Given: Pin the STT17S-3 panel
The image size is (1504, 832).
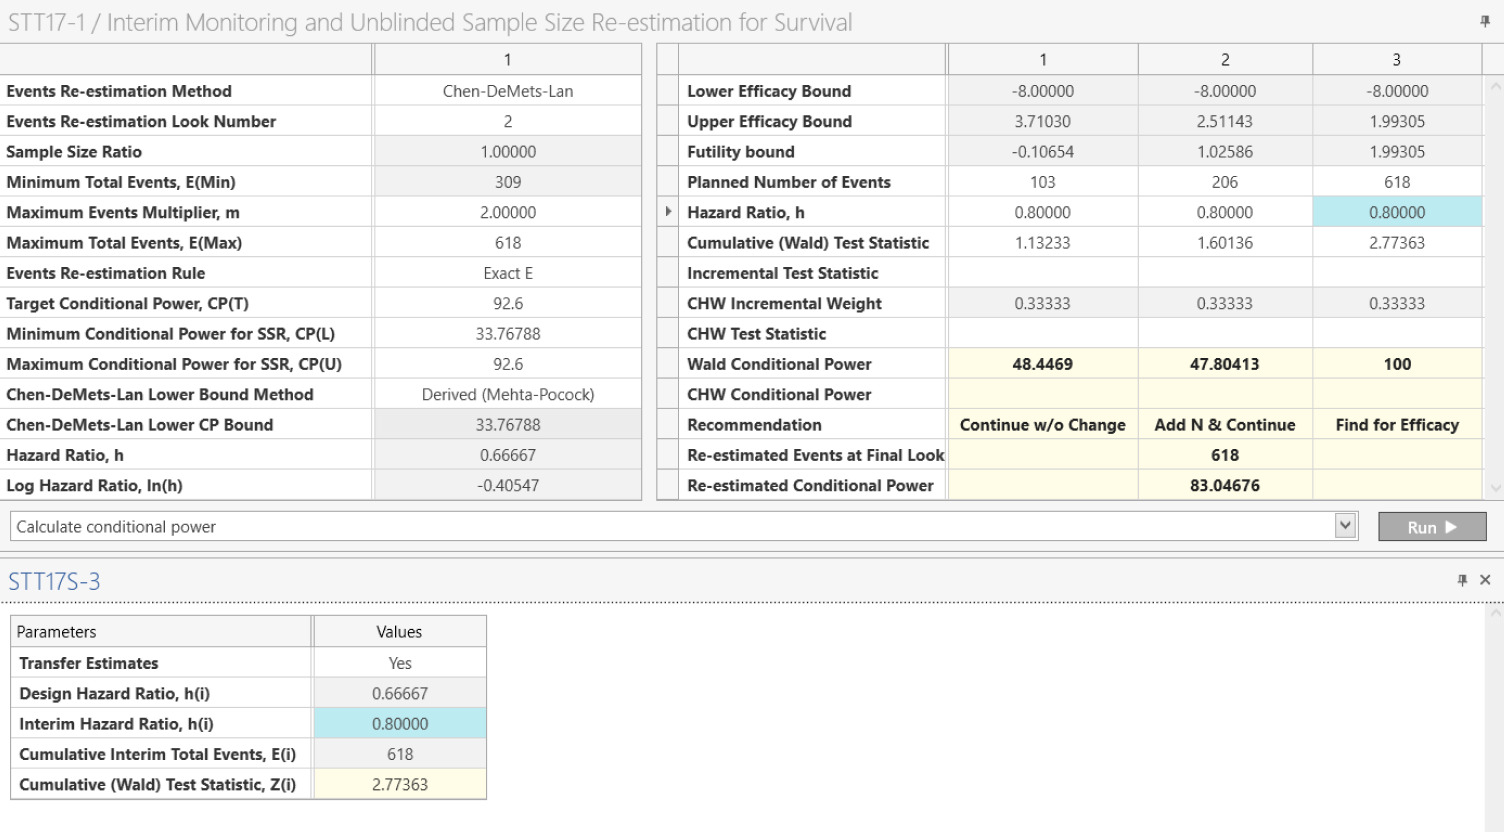Looking at the screenshot, I should coord(1463,580).
